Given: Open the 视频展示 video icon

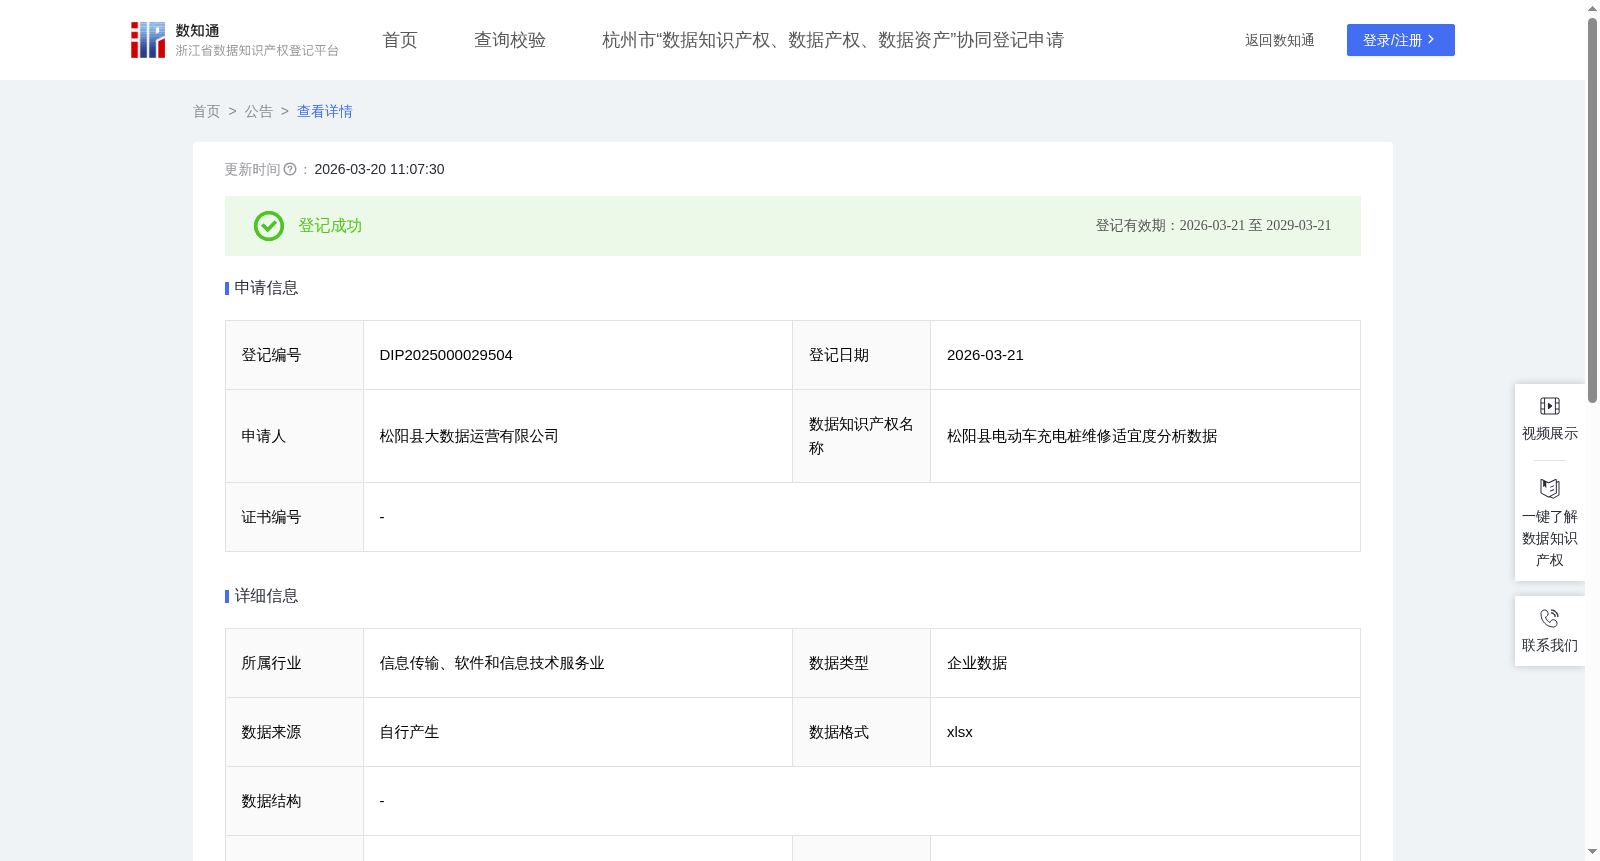Looking at the screenshot, I should pos(1550,406).
